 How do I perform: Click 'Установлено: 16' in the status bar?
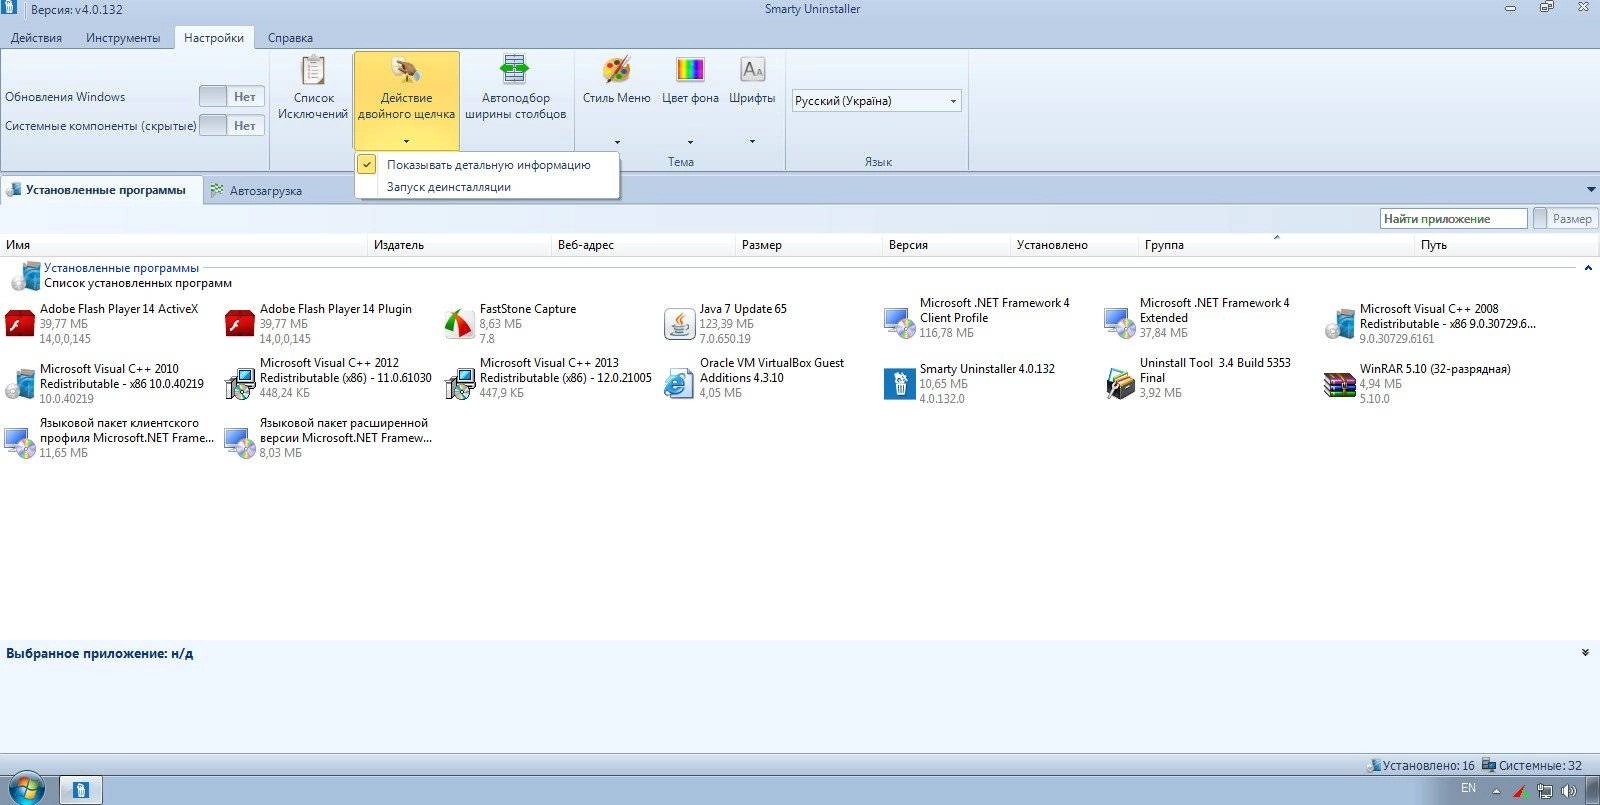tap(1420, 766)
